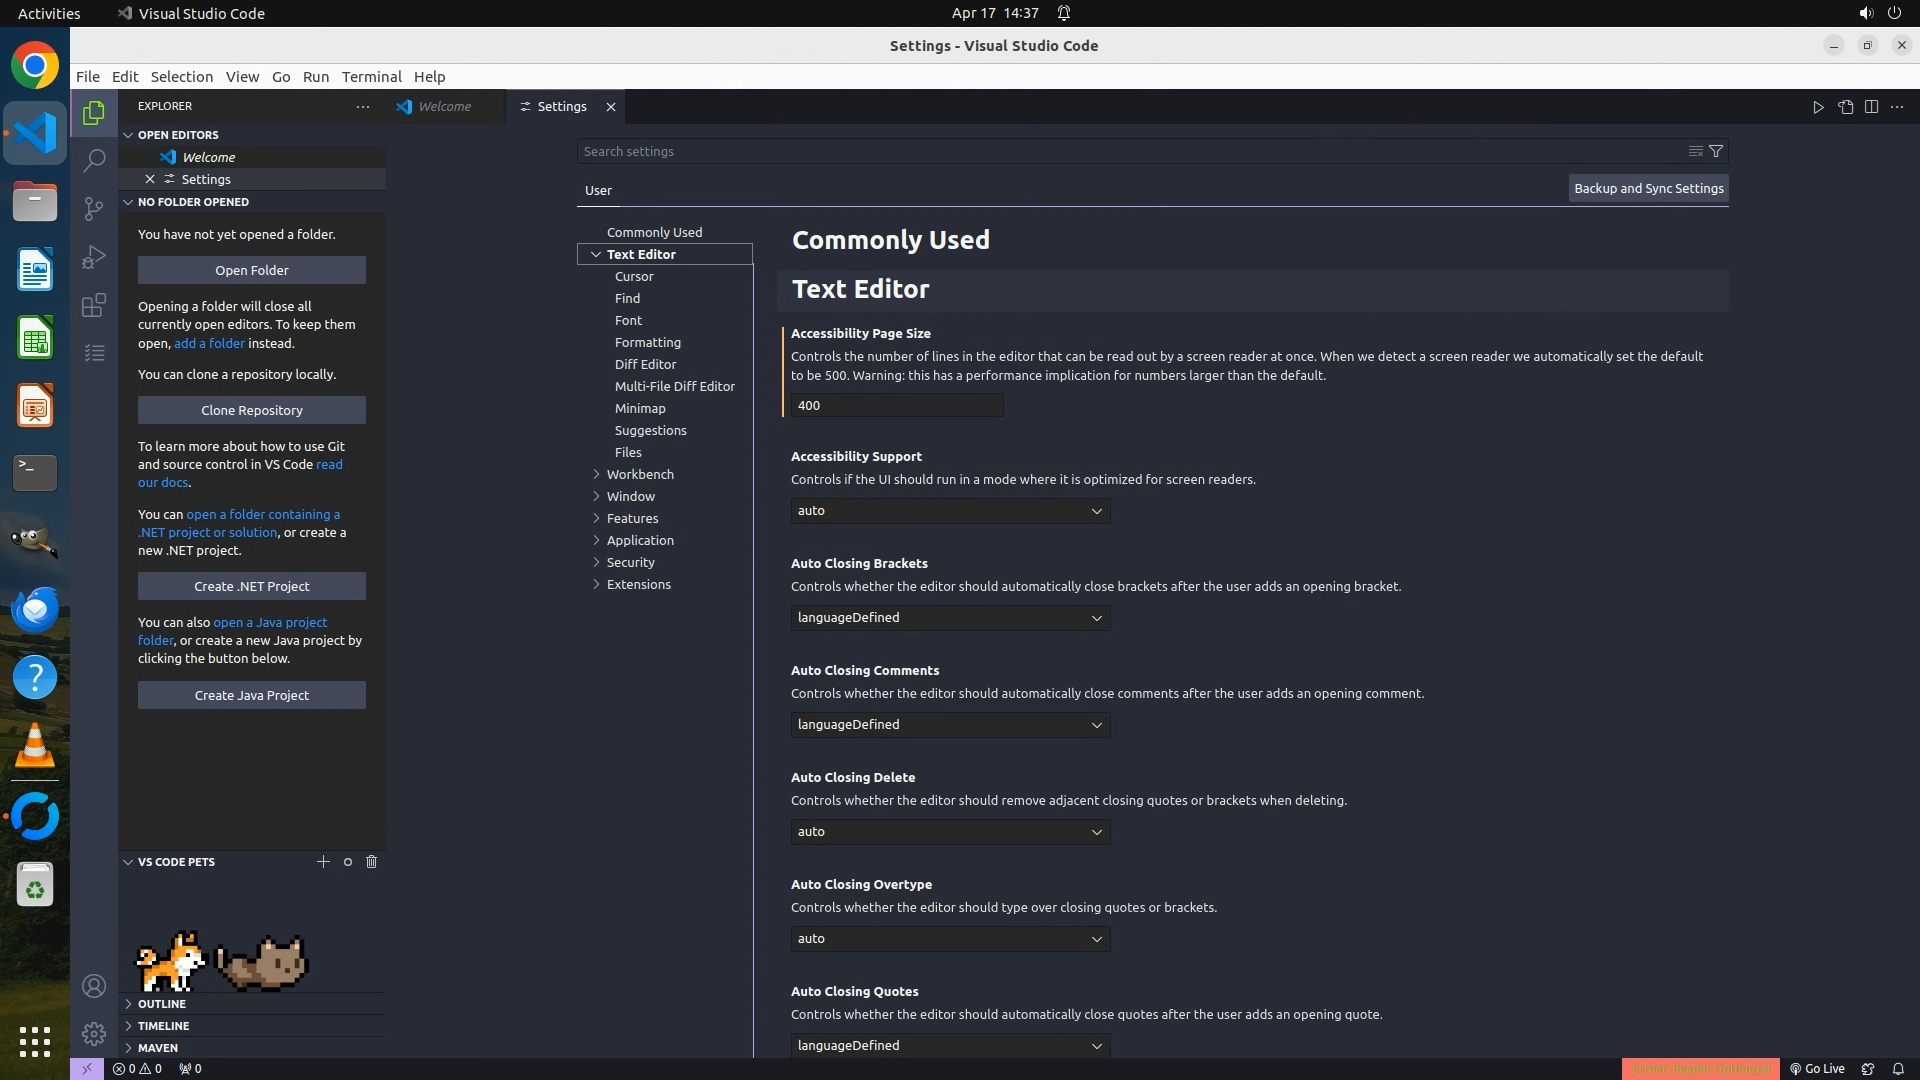Delete pet with trash icon
The width and height of the screenshot is (1920, 1080).
(x=371, y=861)
